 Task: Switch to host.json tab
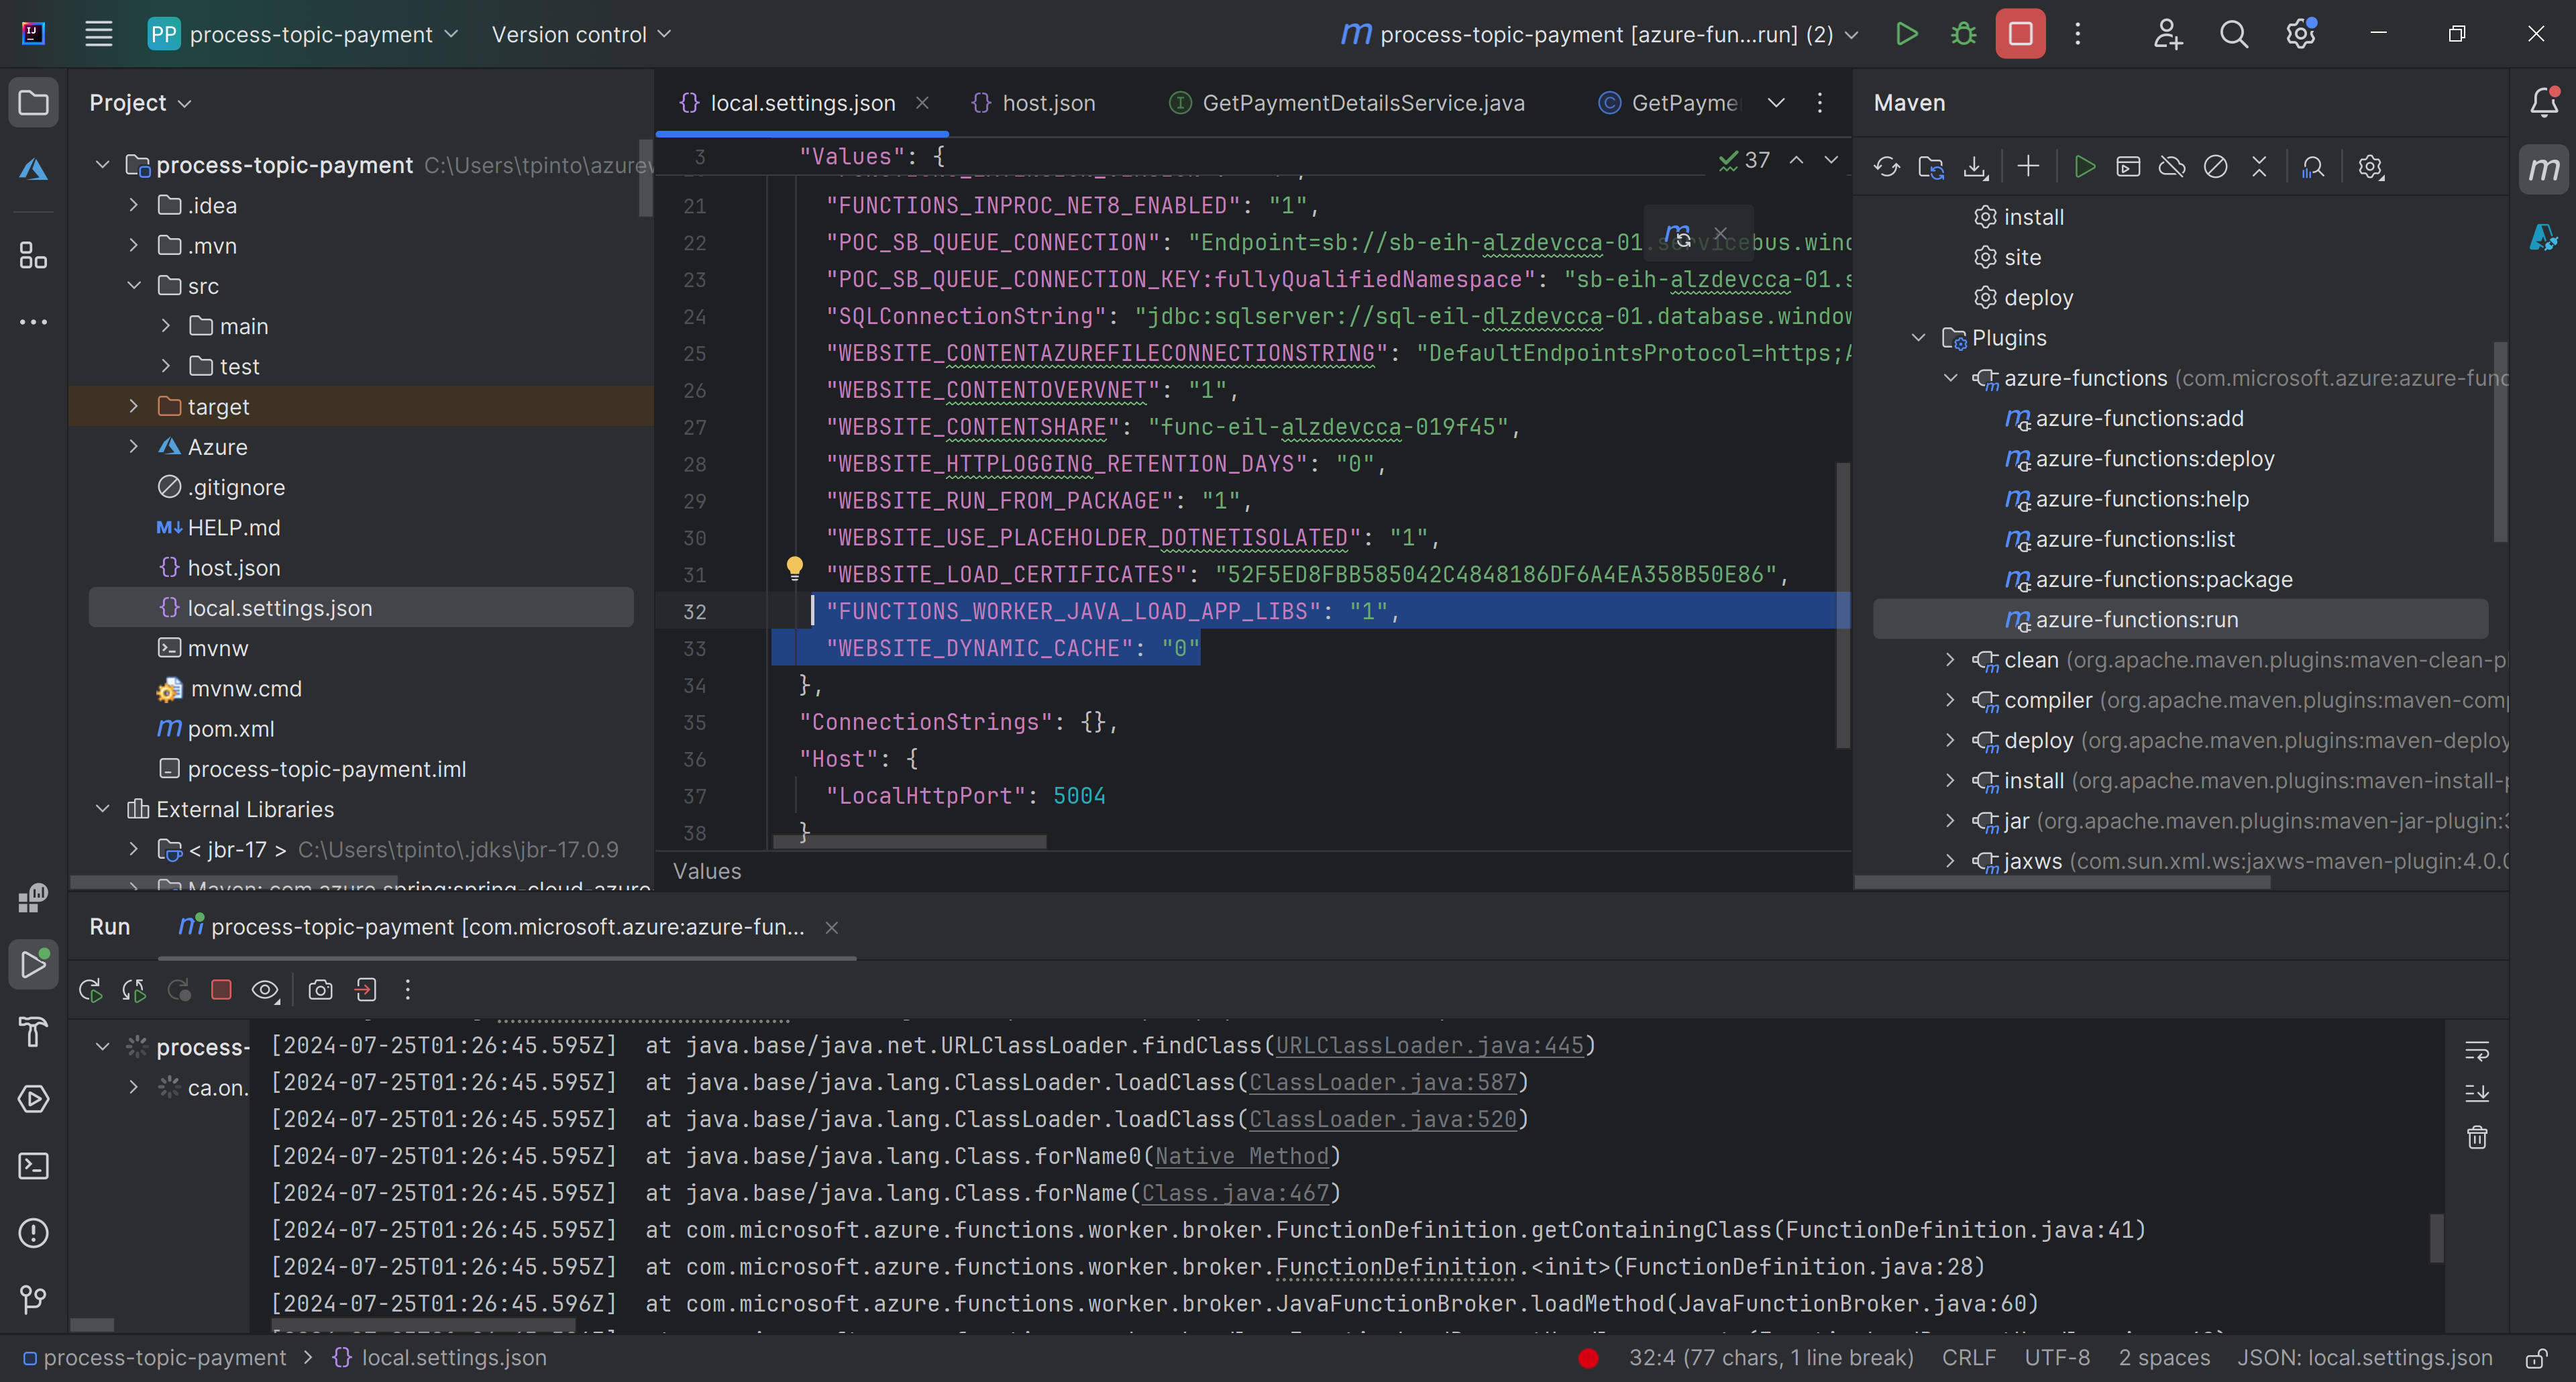(1034, 102)
